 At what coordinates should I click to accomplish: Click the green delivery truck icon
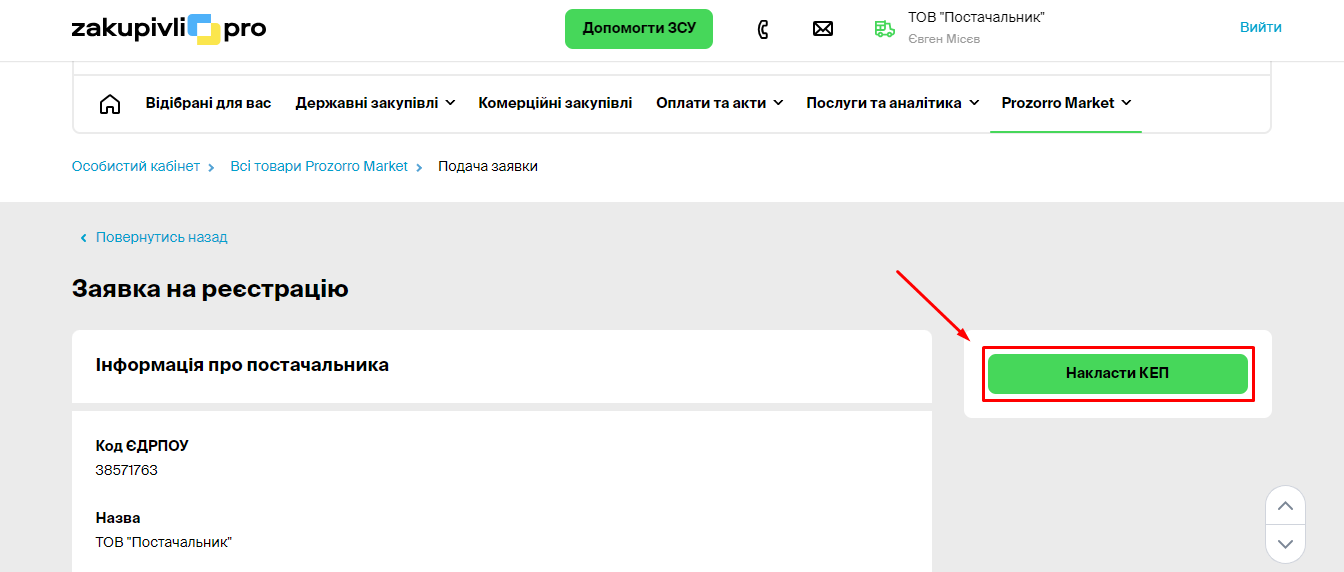coord(884,29)
